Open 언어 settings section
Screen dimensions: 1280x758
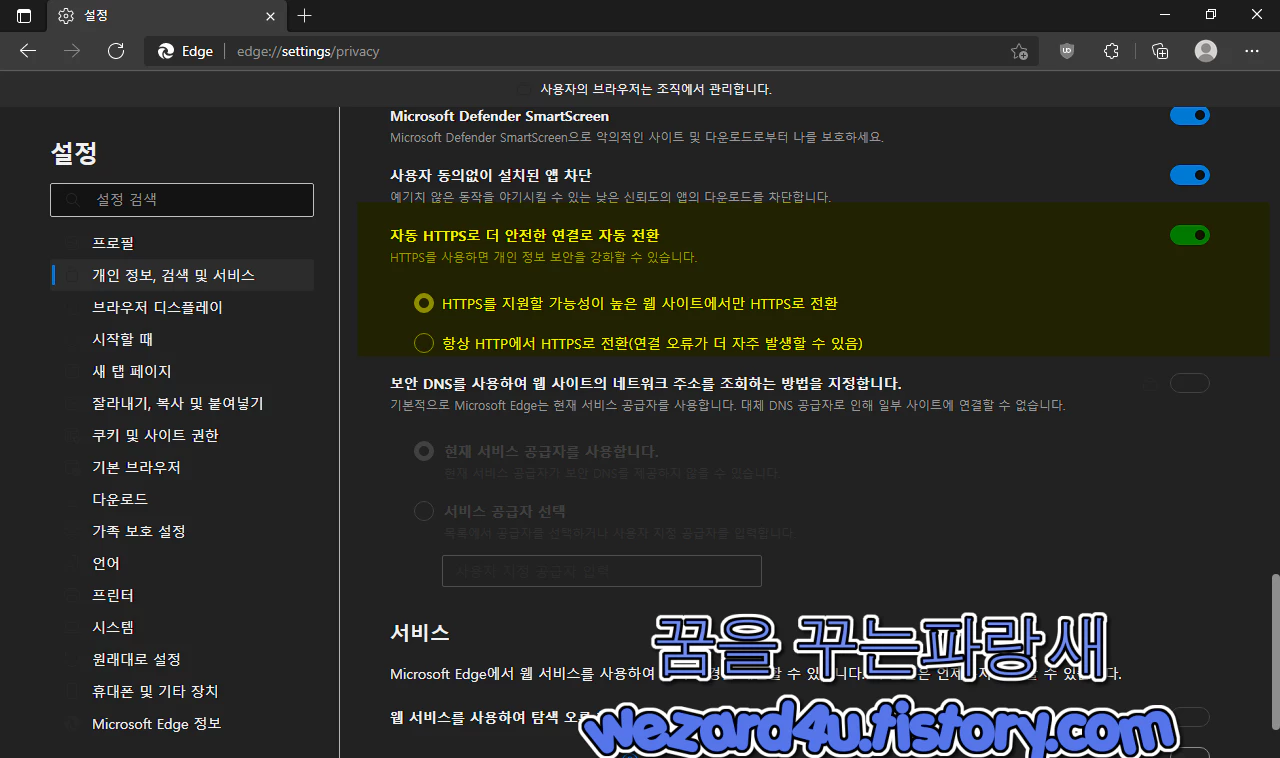tap(182, 563)
